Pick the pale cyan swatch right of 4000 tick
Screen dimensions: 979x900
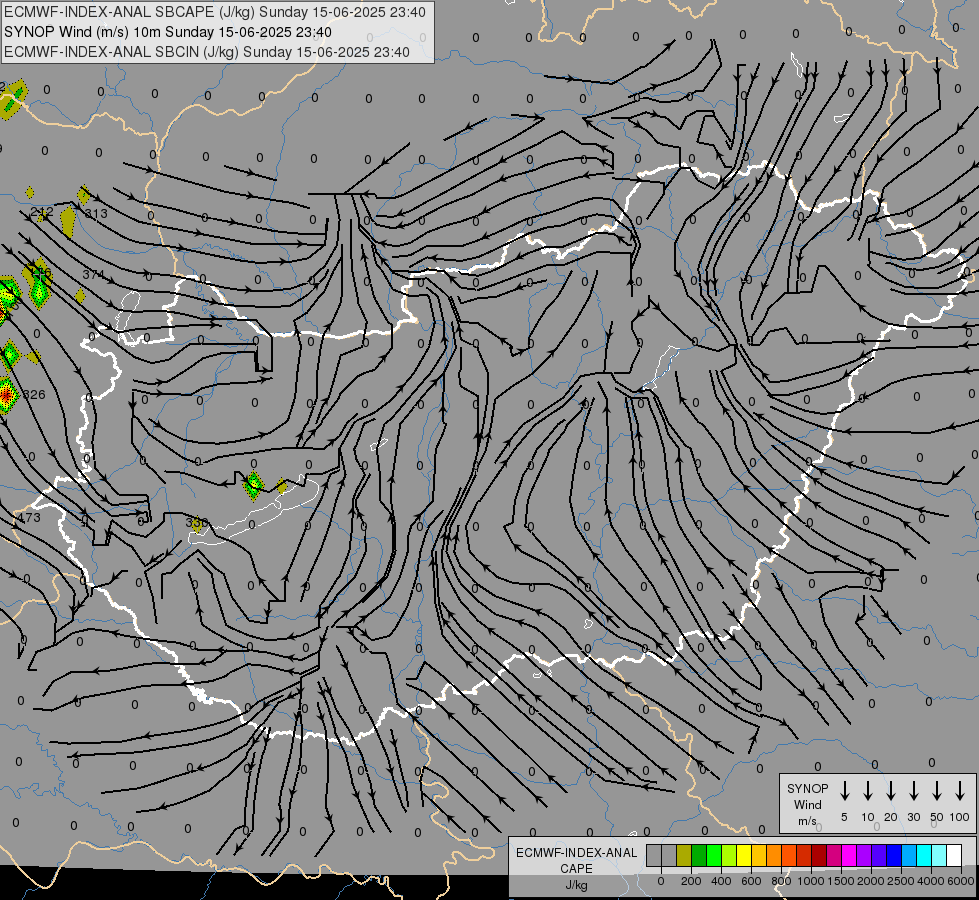(x=939, y=855)
